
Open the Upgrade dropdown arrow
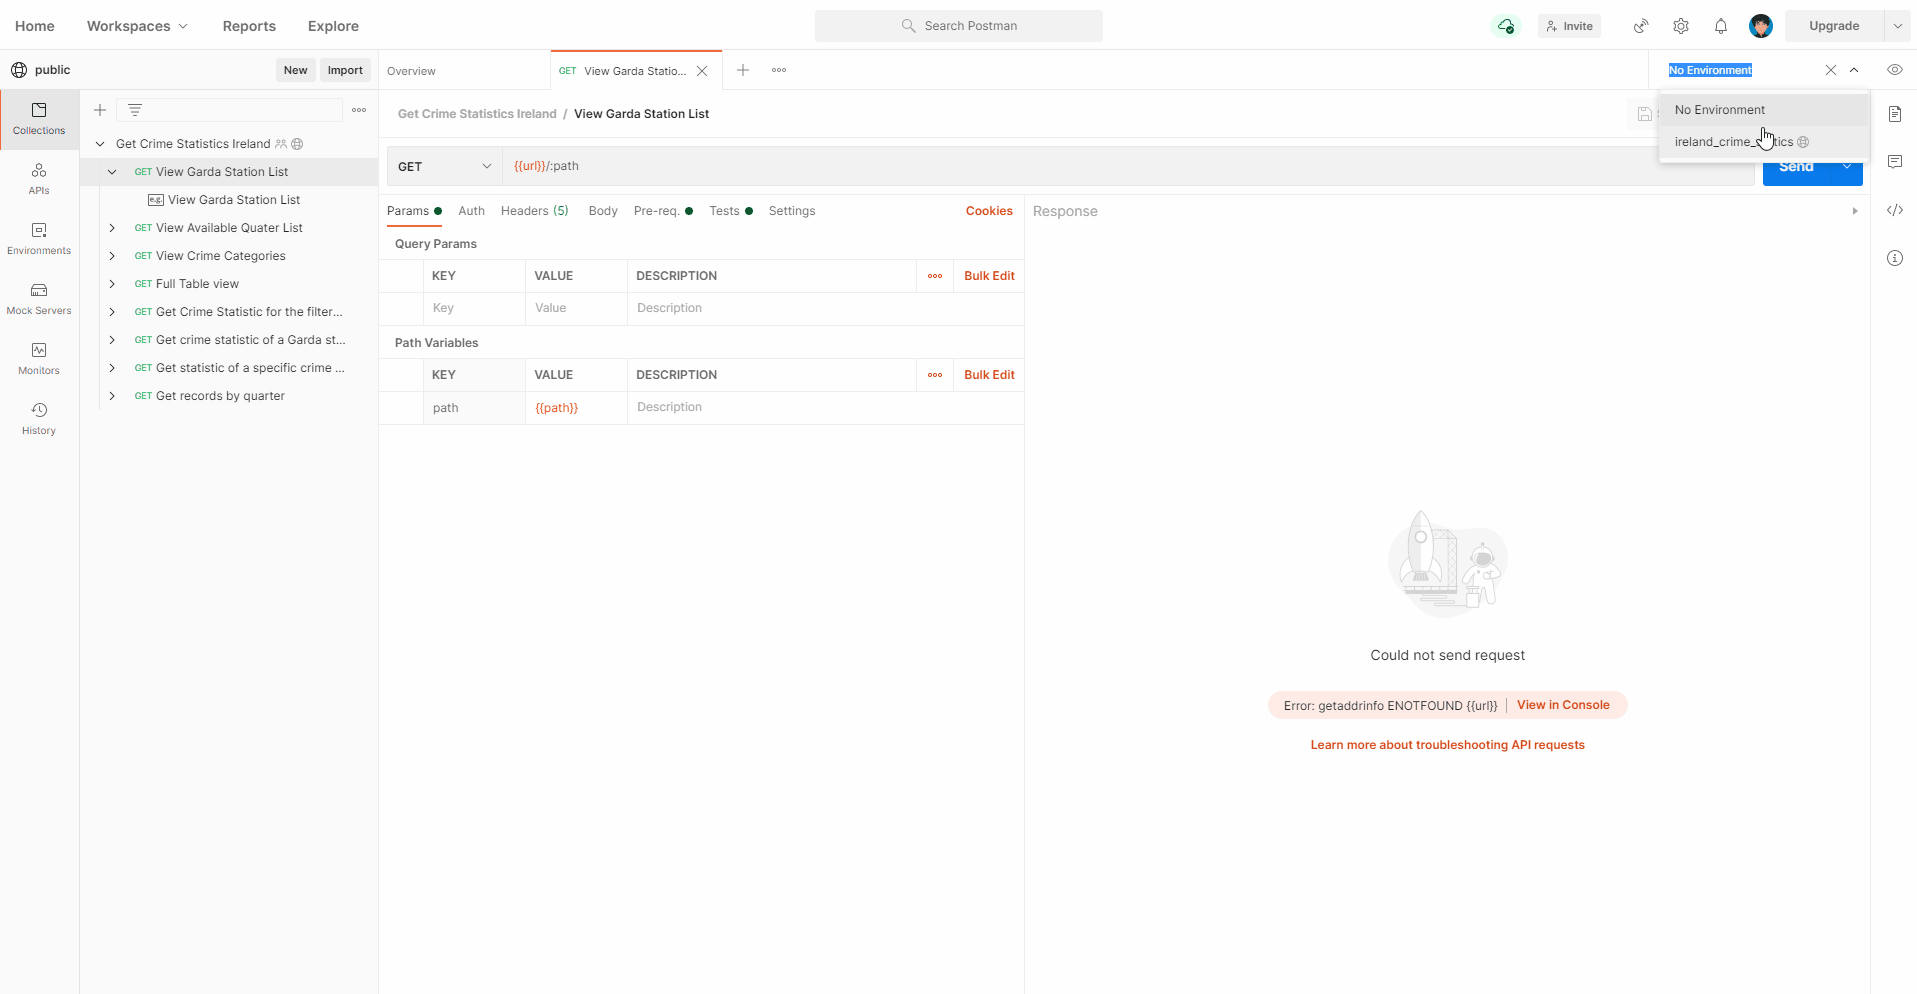pyautogui.click(x=1897, y=26)
